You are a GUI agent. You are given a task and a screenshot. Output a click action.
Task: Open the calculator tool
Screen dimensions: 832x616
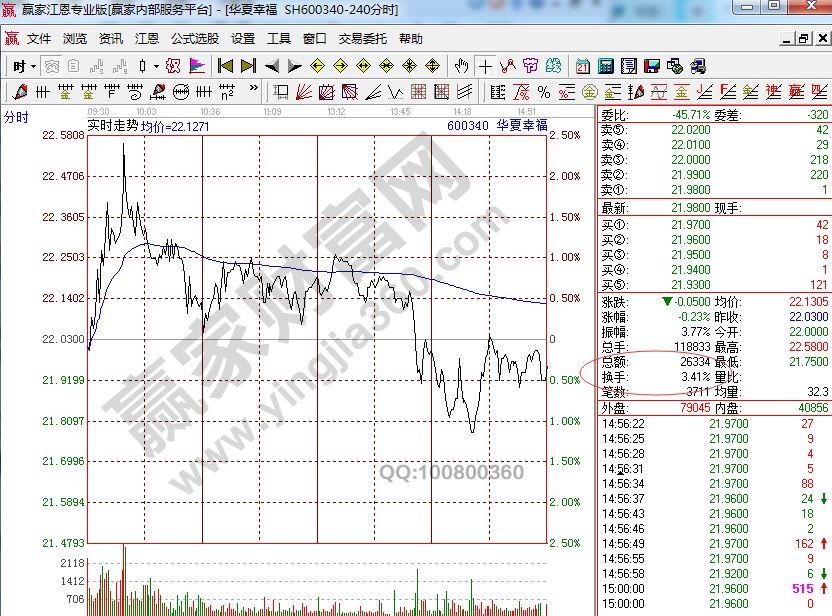pos(606,67)
